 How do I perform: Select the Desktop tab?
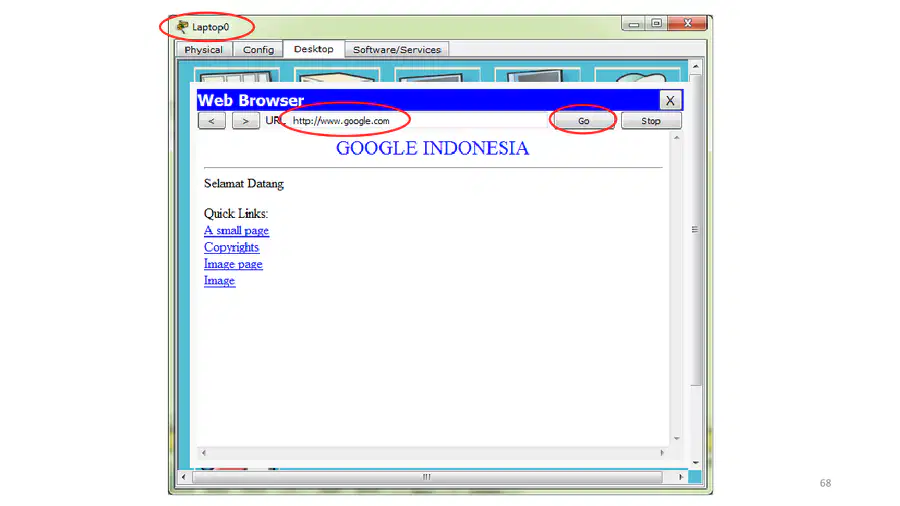[x=313, y=49]
